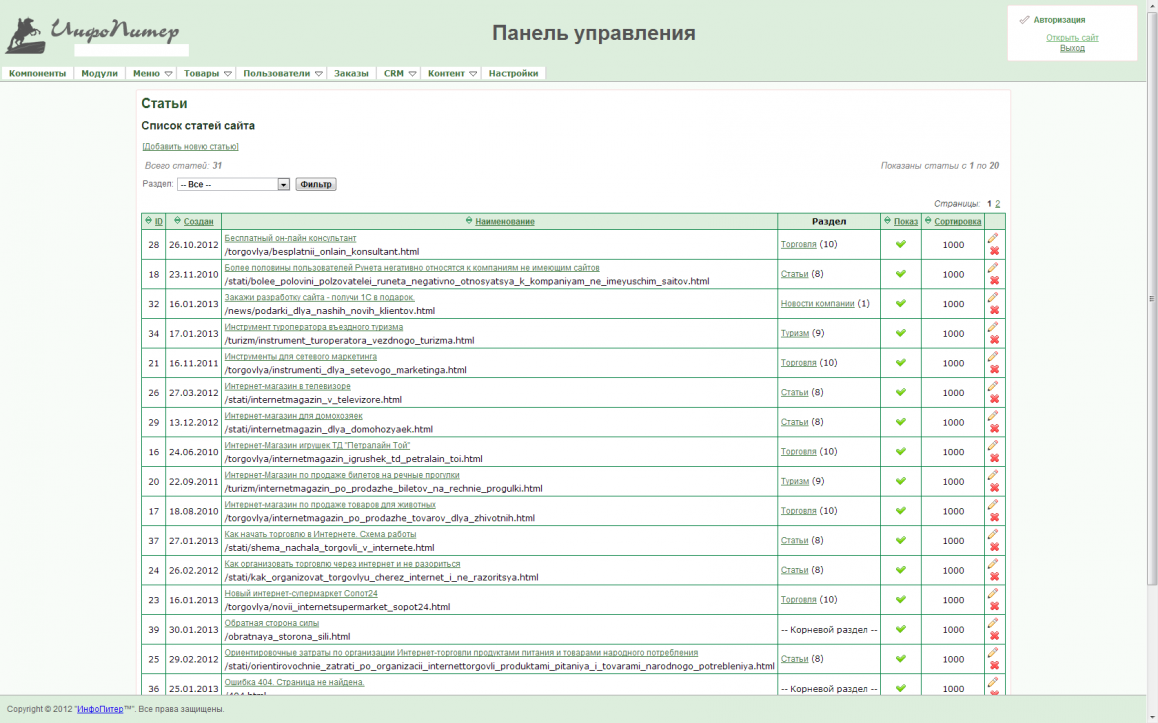This screenshot has height=723, width=1158.
Task: Click the vertical page scrollbar
Action: (1151, 298)
